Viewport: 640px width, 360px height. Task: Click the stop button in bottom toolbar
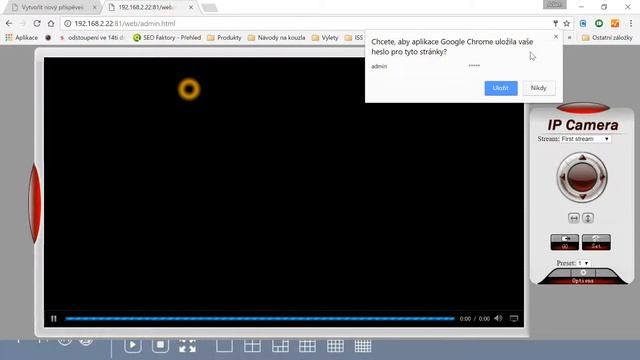coord(160,345)
